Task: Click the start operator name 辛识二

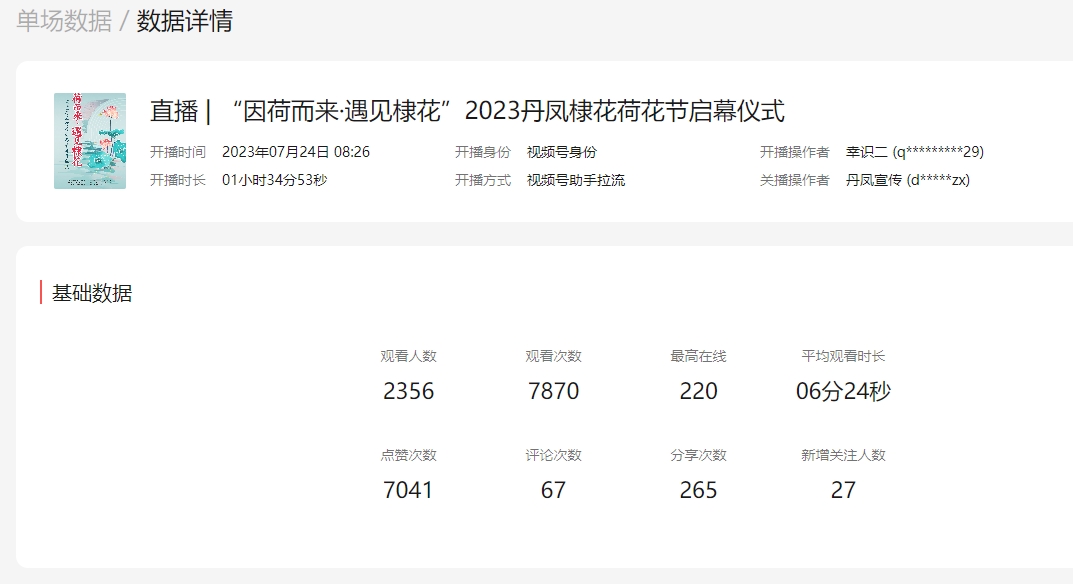Action: (867, 152)
